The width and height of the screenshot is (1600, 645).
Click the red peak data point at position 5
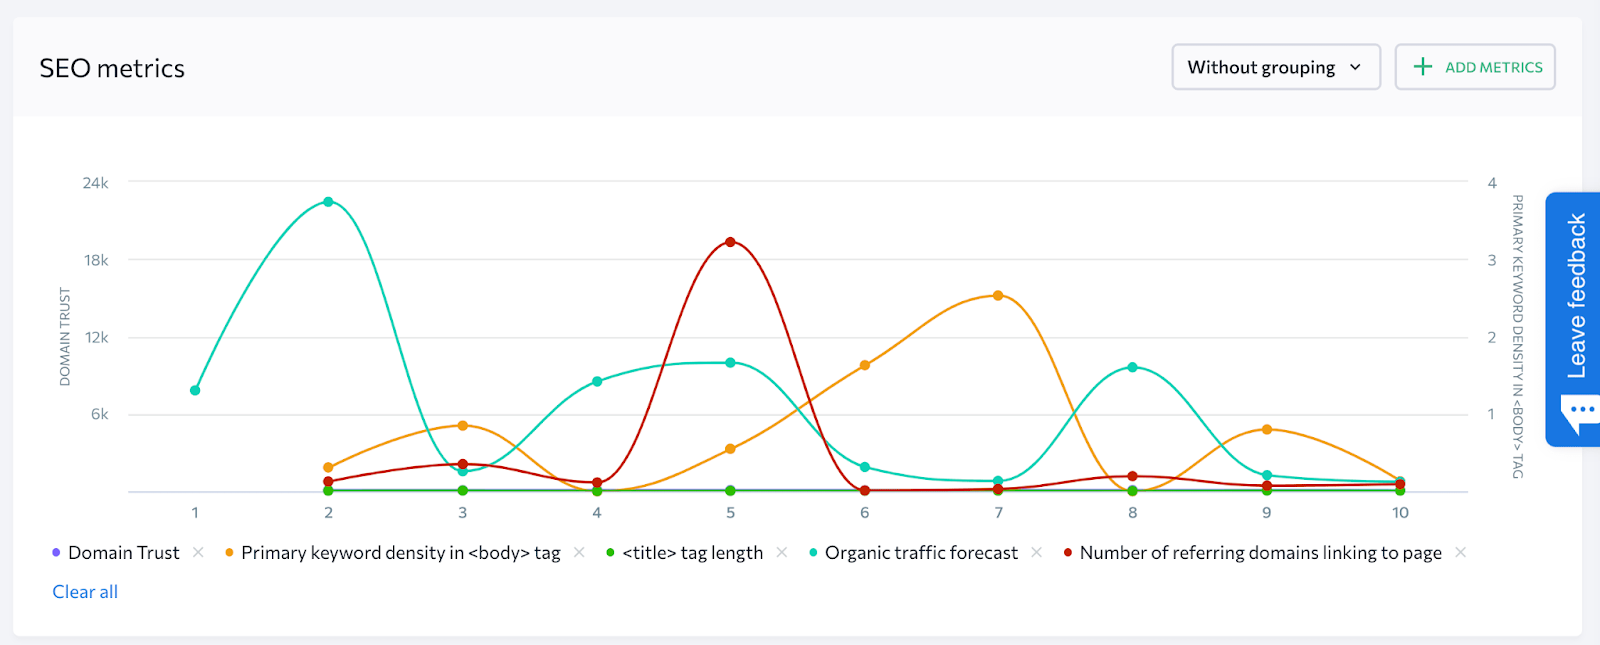coord(729,240)
